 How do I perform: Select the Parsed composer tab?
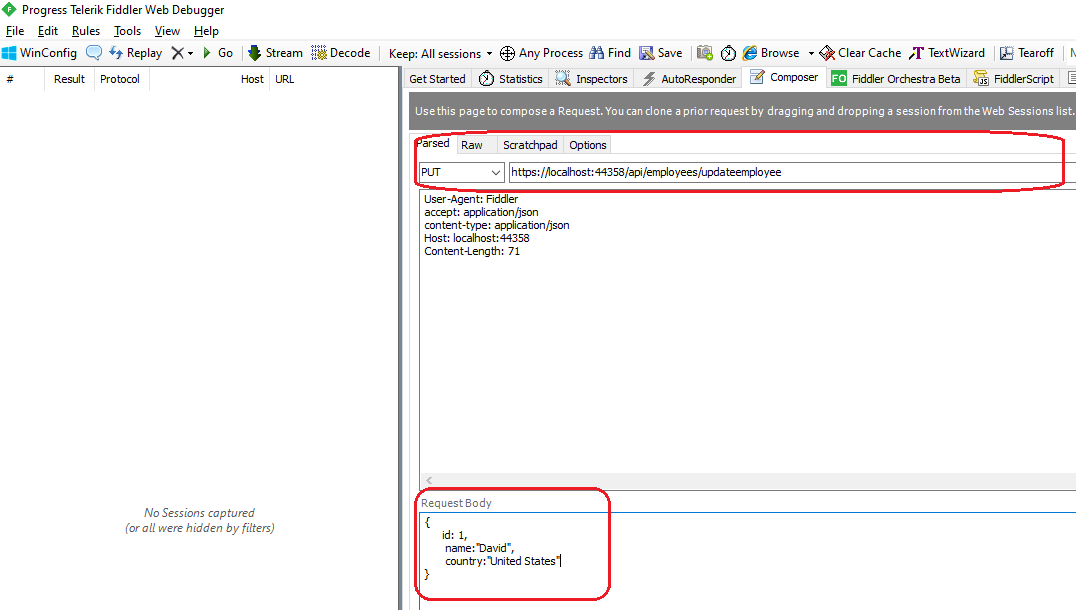coord(433,143)
